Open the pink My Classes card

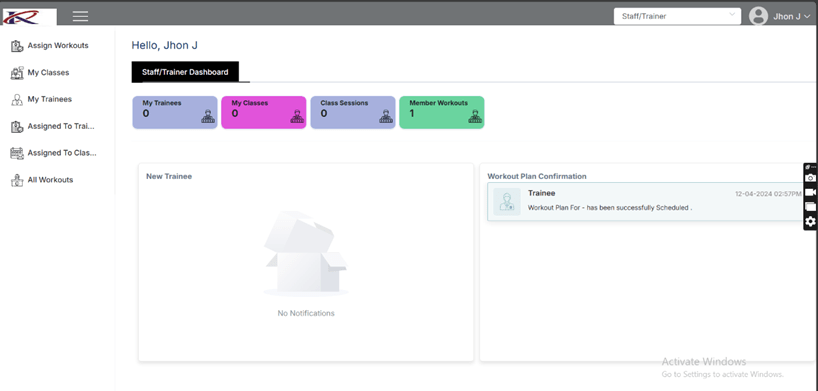click(x=264, y=112)
